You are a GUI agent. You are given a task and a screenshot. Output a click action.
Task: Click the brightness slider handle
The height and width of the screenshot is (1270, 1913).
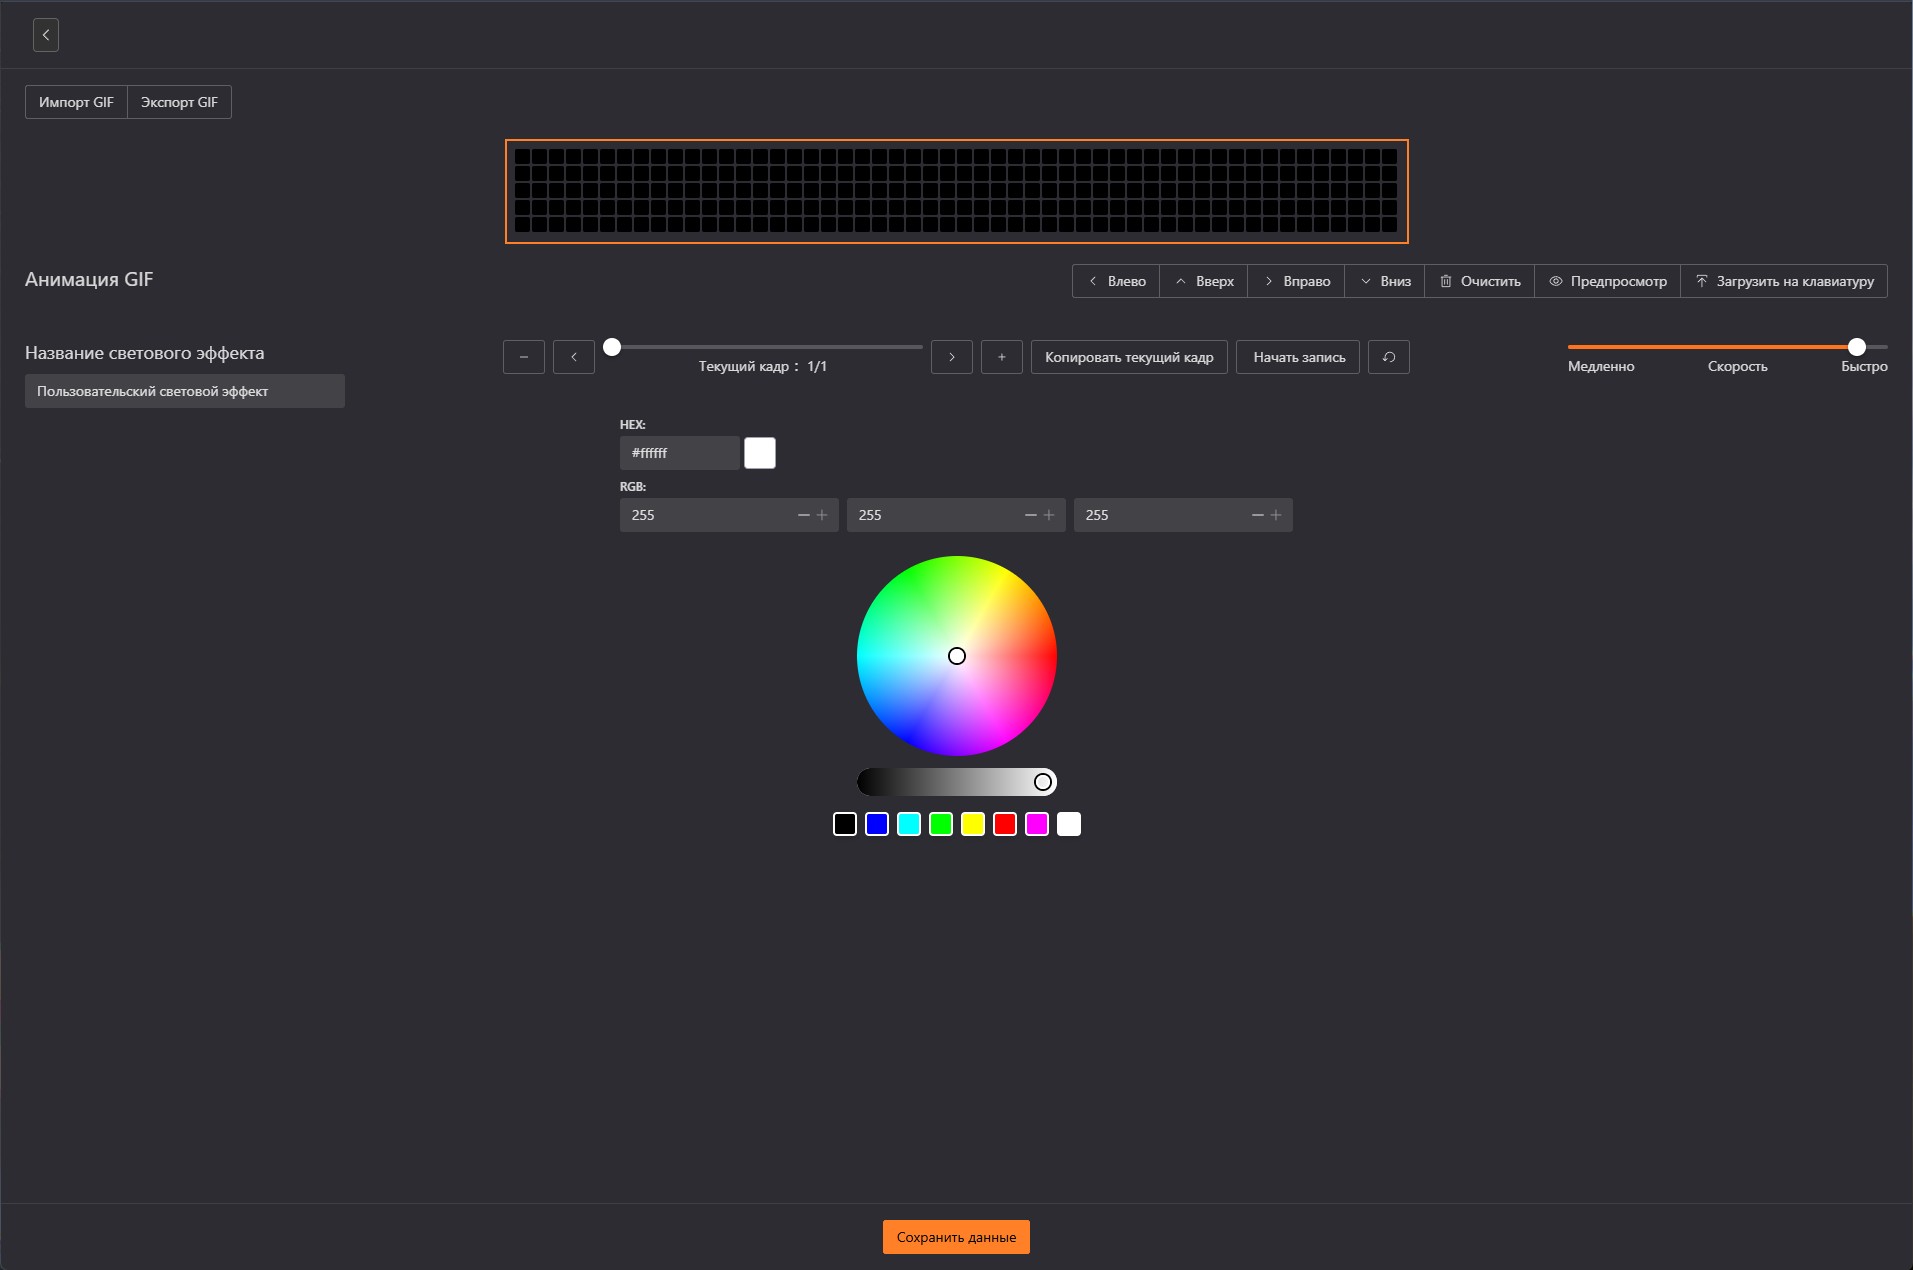pyautogui.click(x=1043, y=782)
